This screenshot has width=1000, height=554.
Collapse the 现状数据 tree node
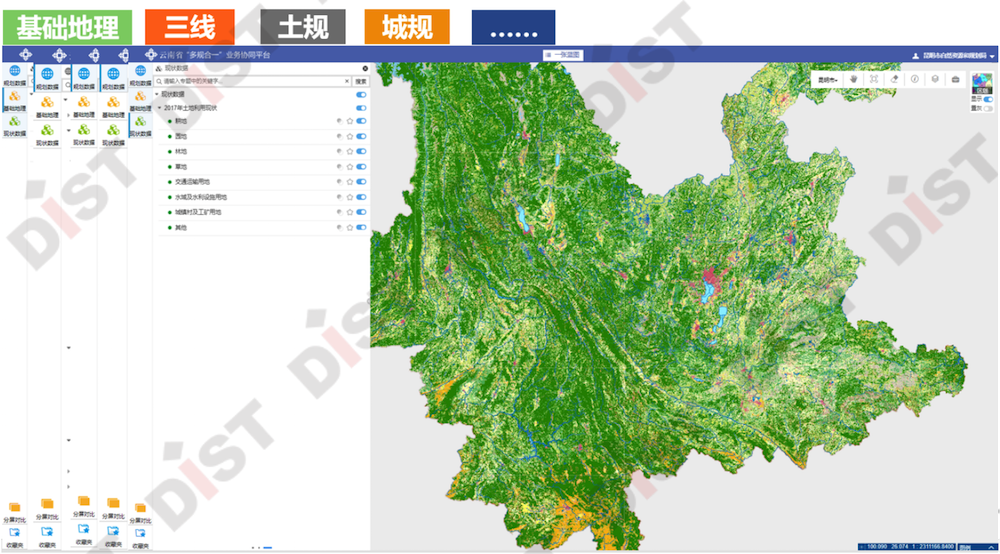point(157,94)
